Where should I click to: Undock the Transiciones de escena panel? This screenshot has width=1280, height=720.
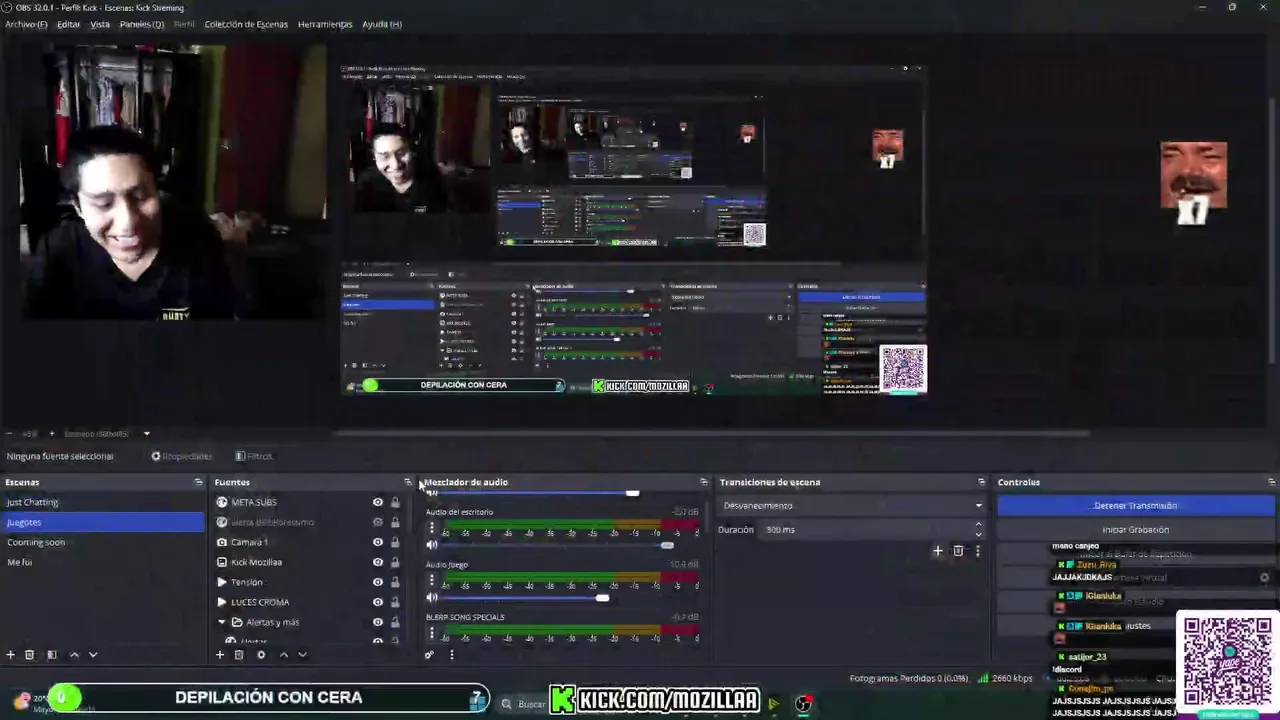pyautogui.click(x=981, y=482)
